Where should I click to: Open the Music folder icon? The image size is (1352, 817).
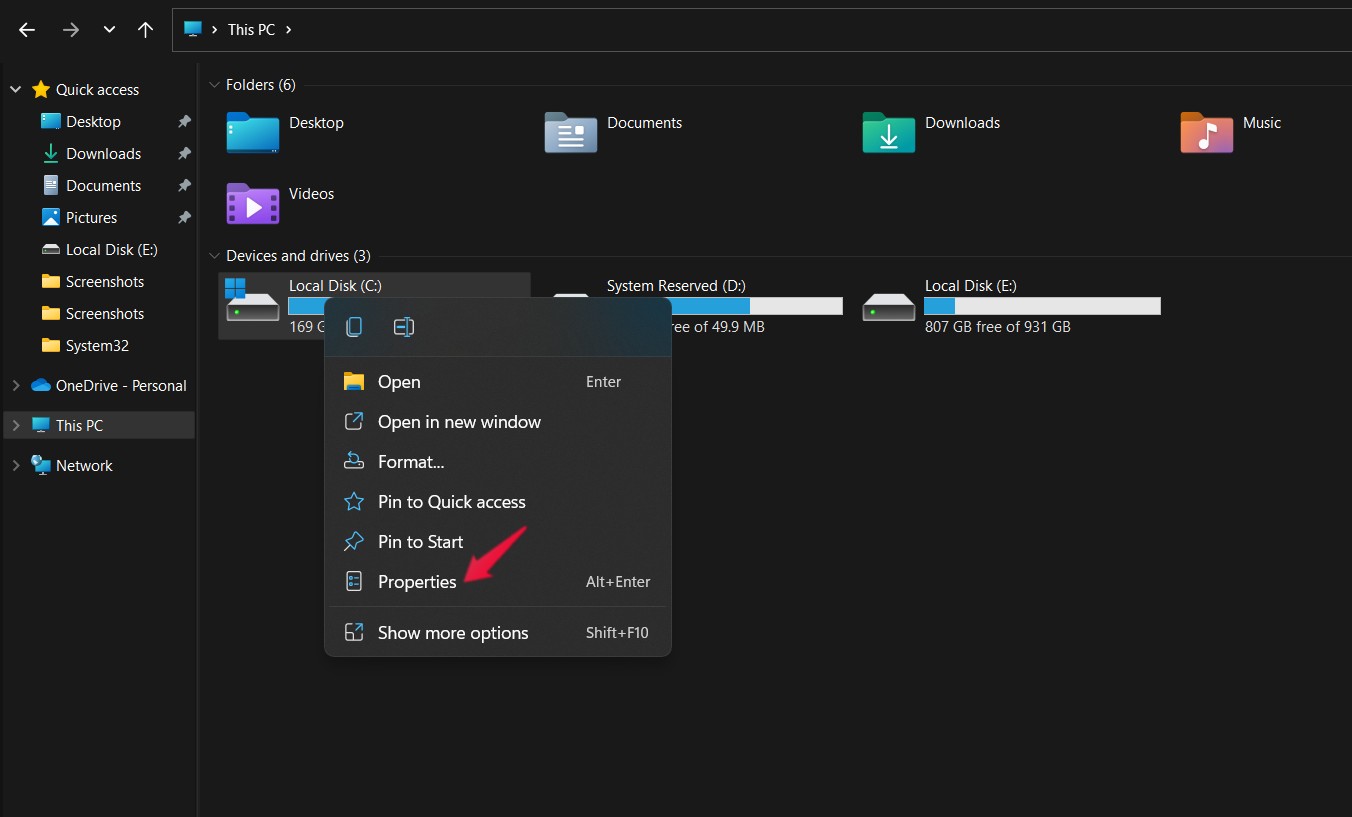click(x=1206, y=133)
